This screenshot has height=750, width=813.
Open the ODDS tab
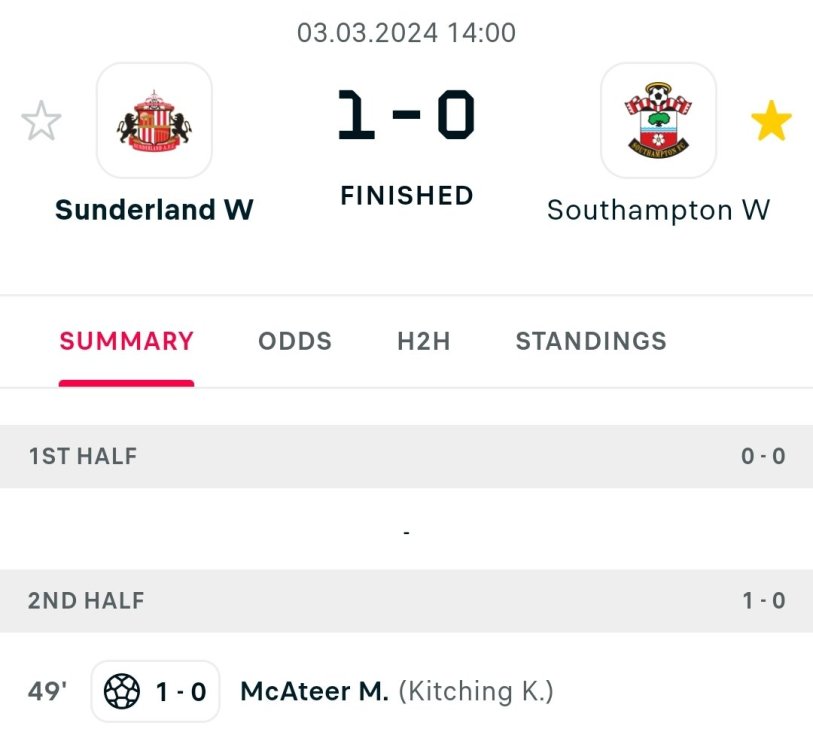tap(295, 341)
